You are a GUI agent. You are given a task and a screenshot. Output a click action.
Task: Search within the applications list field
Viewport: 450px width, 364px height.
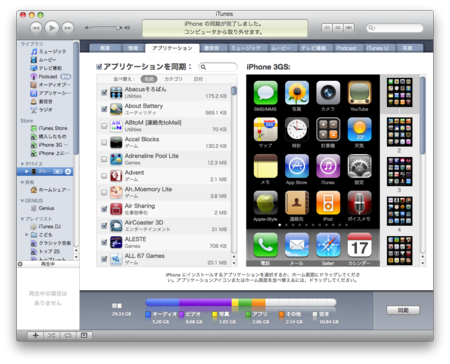[x=218, y=67]
